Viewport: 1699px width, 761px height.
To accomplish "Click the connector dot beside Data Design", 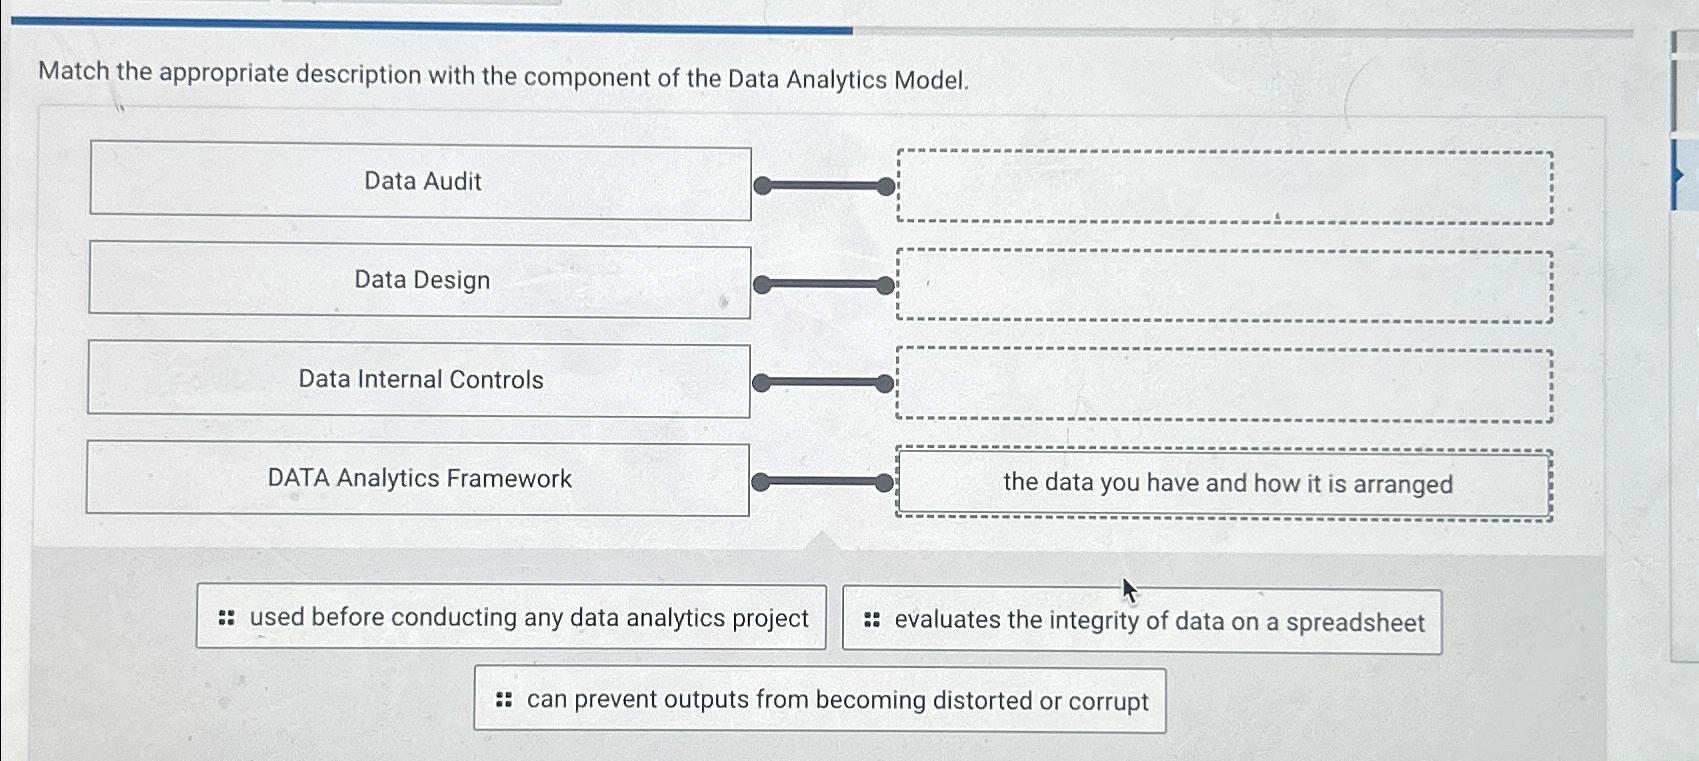I will pos(763,285).
